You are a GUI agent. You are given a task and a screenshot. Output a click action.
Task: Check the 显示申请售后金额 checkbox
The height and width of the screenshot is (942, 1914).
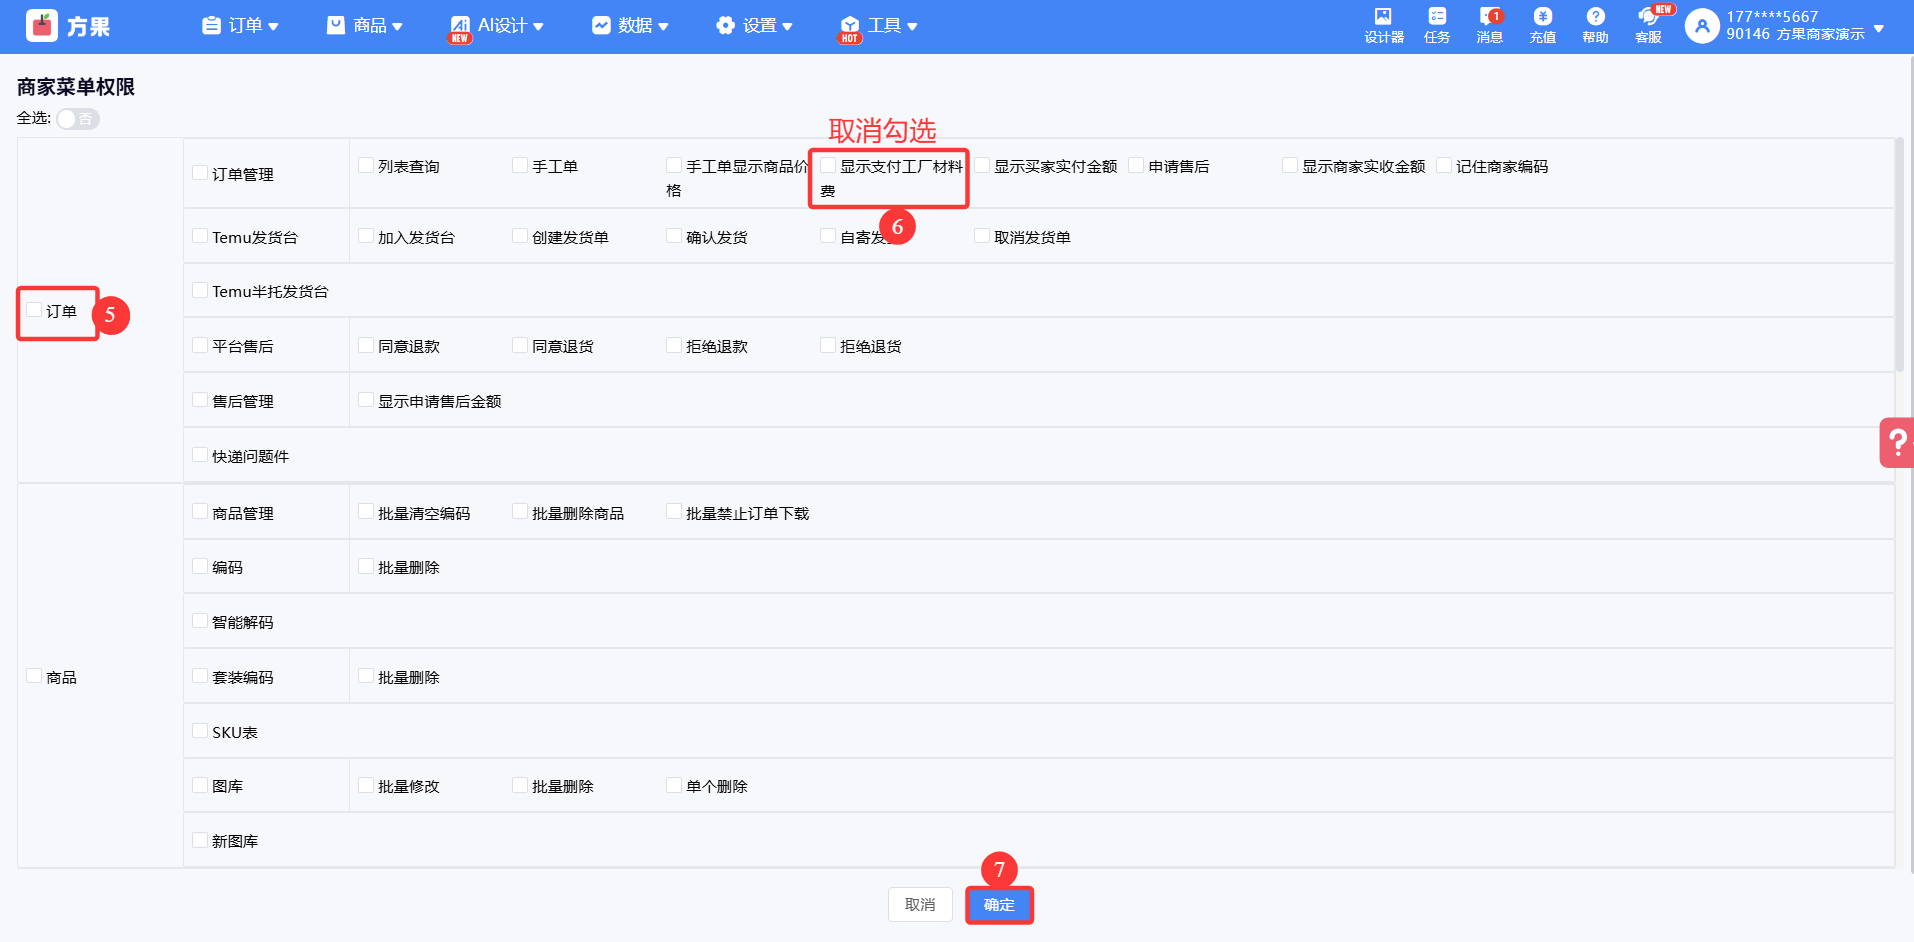tap(366, 400)
